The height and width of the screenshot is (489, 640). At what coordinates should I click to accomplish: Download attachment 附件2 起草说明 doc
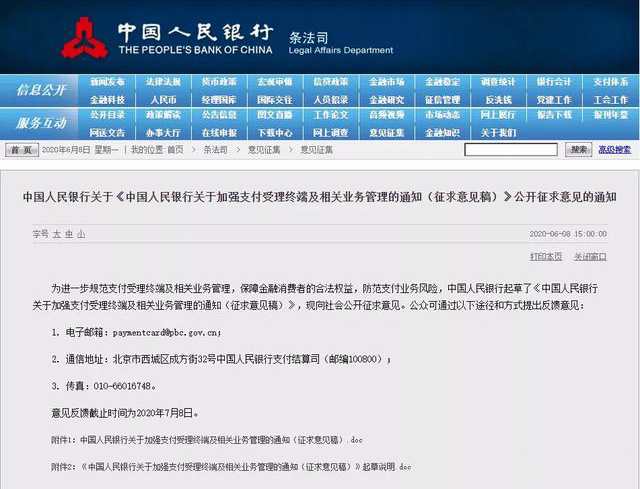[x=231, y=467]
